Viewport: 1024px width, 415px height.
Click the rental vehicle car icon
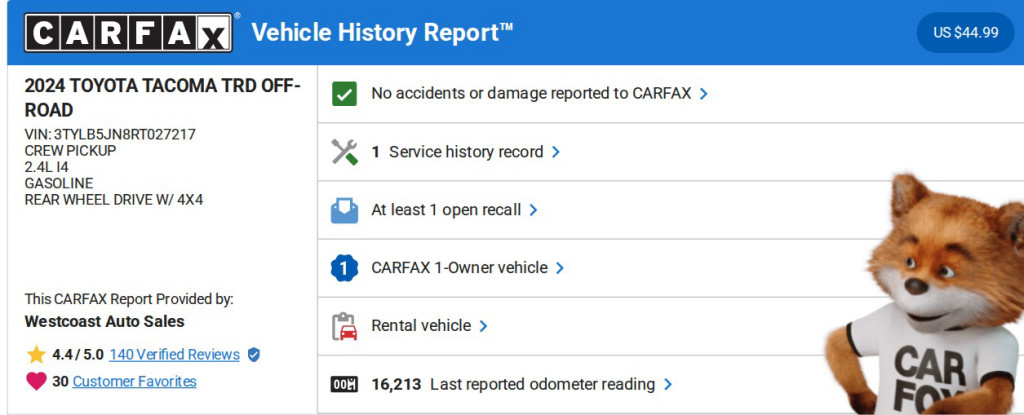[344, 326]
